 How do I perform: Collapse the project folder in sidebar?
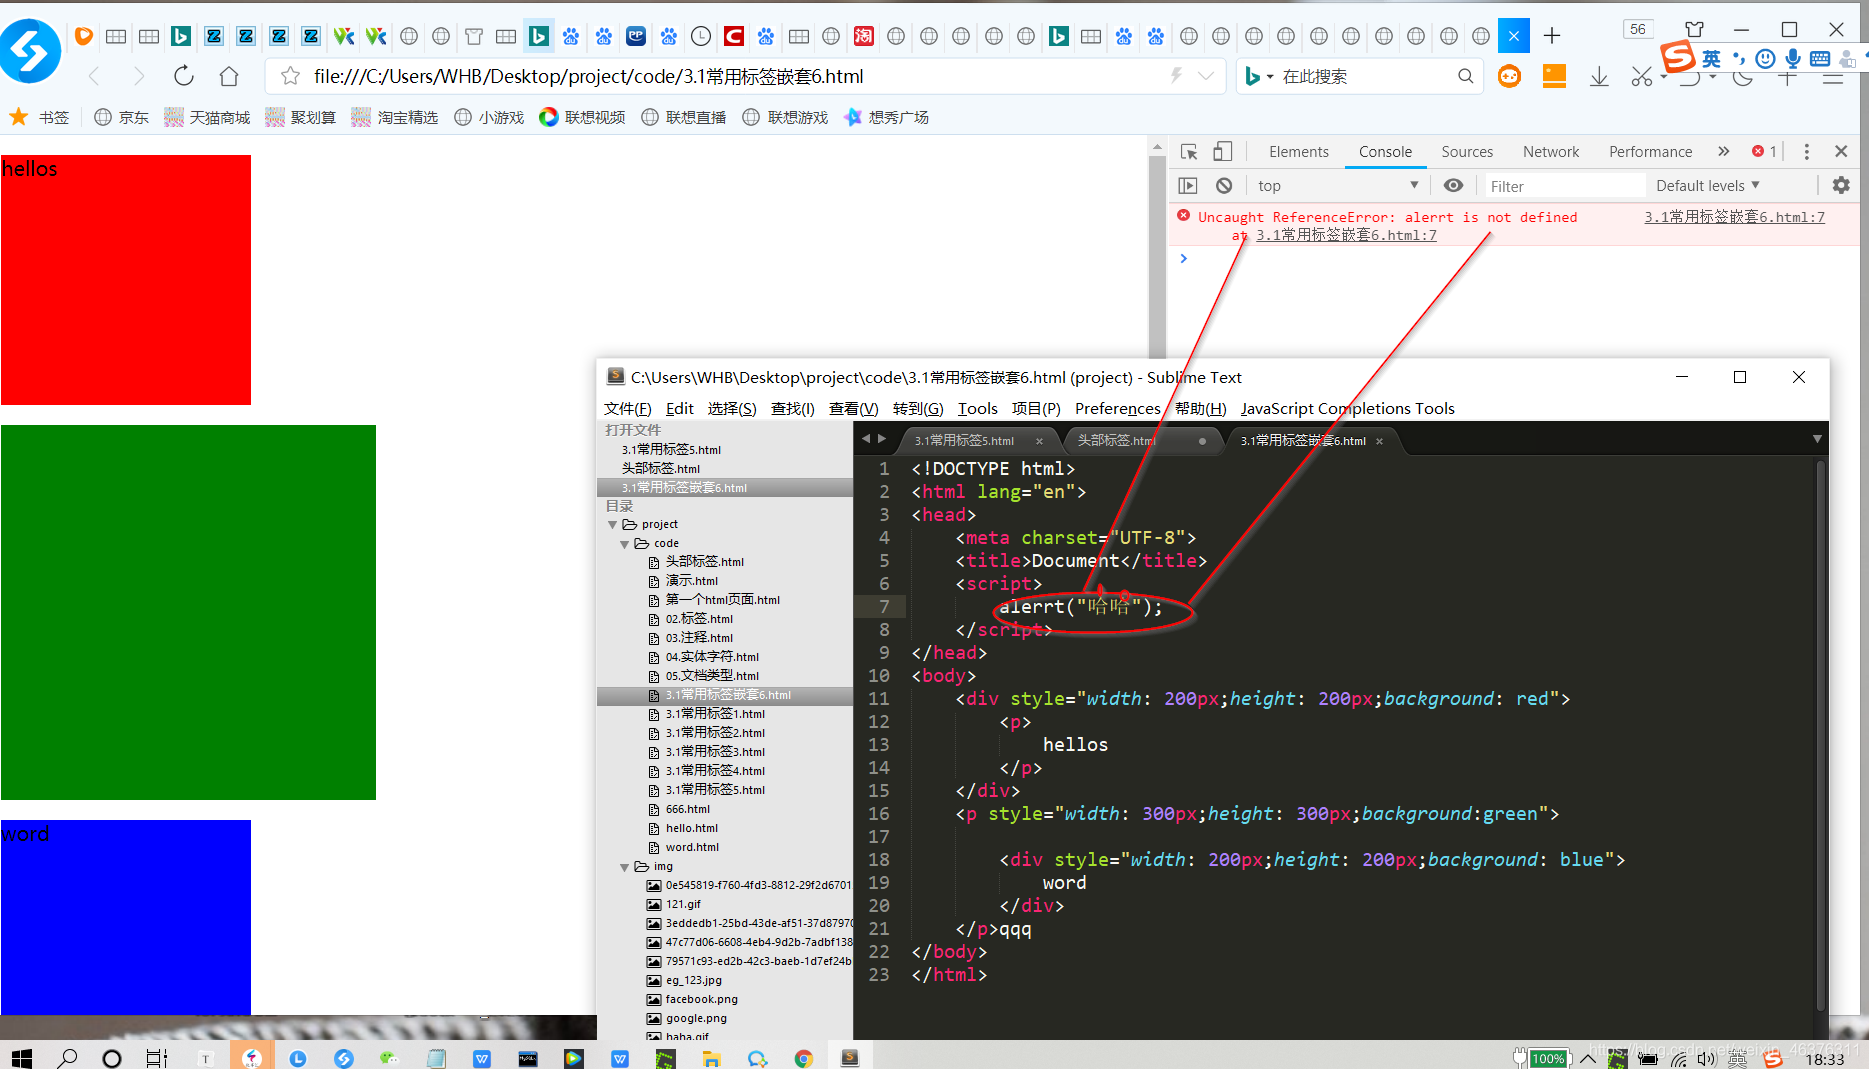pyautogui.click(x=612, y=524)
